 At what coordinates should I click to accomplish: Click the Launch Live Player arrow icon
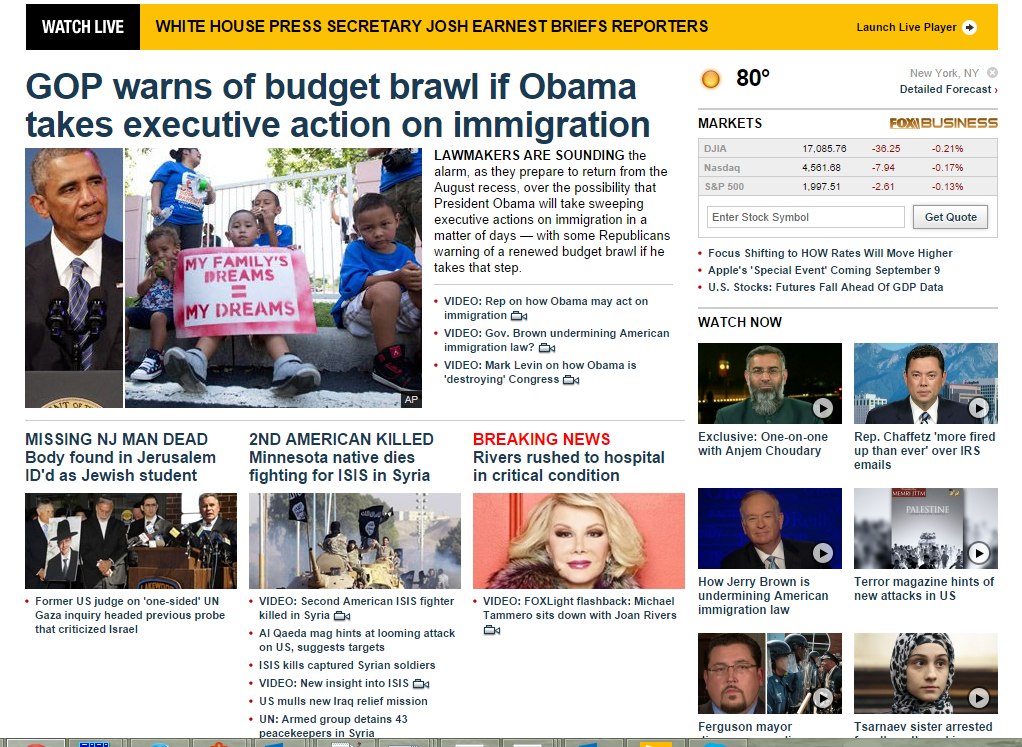click(x=970, y=27)
